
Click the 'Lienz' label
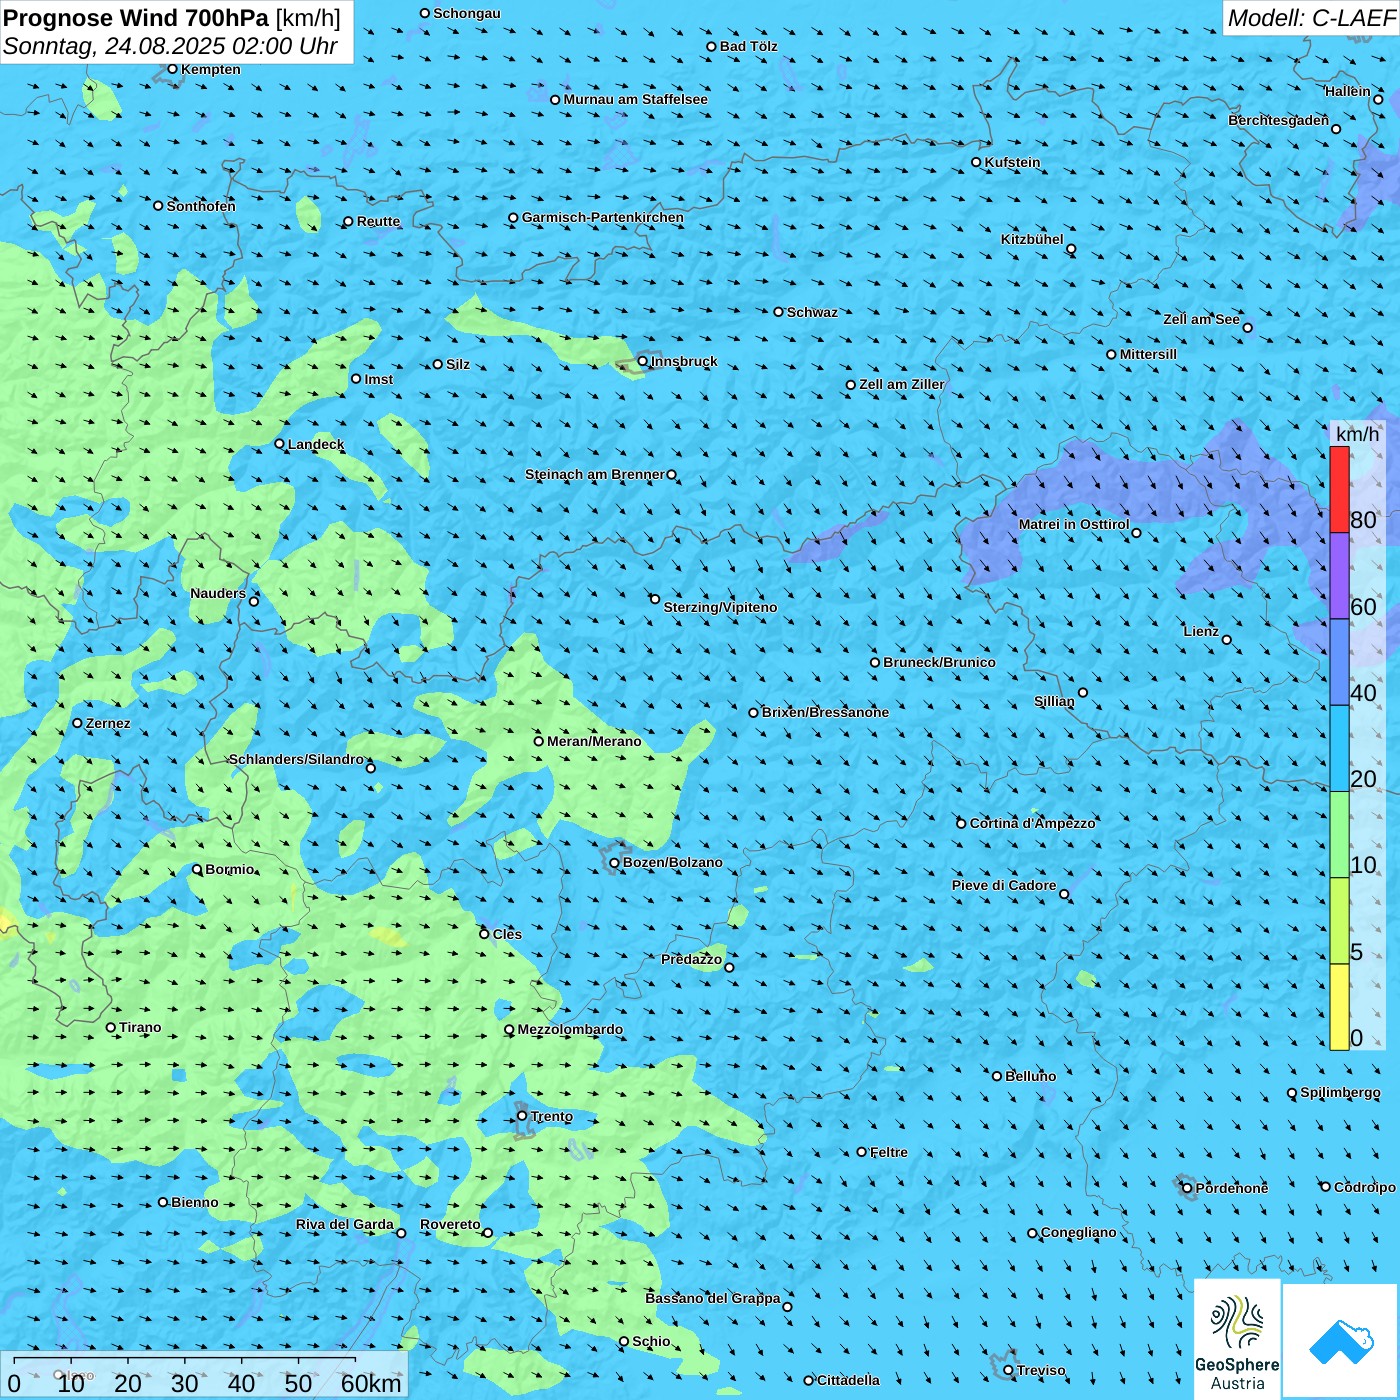tap(1201, 631)
